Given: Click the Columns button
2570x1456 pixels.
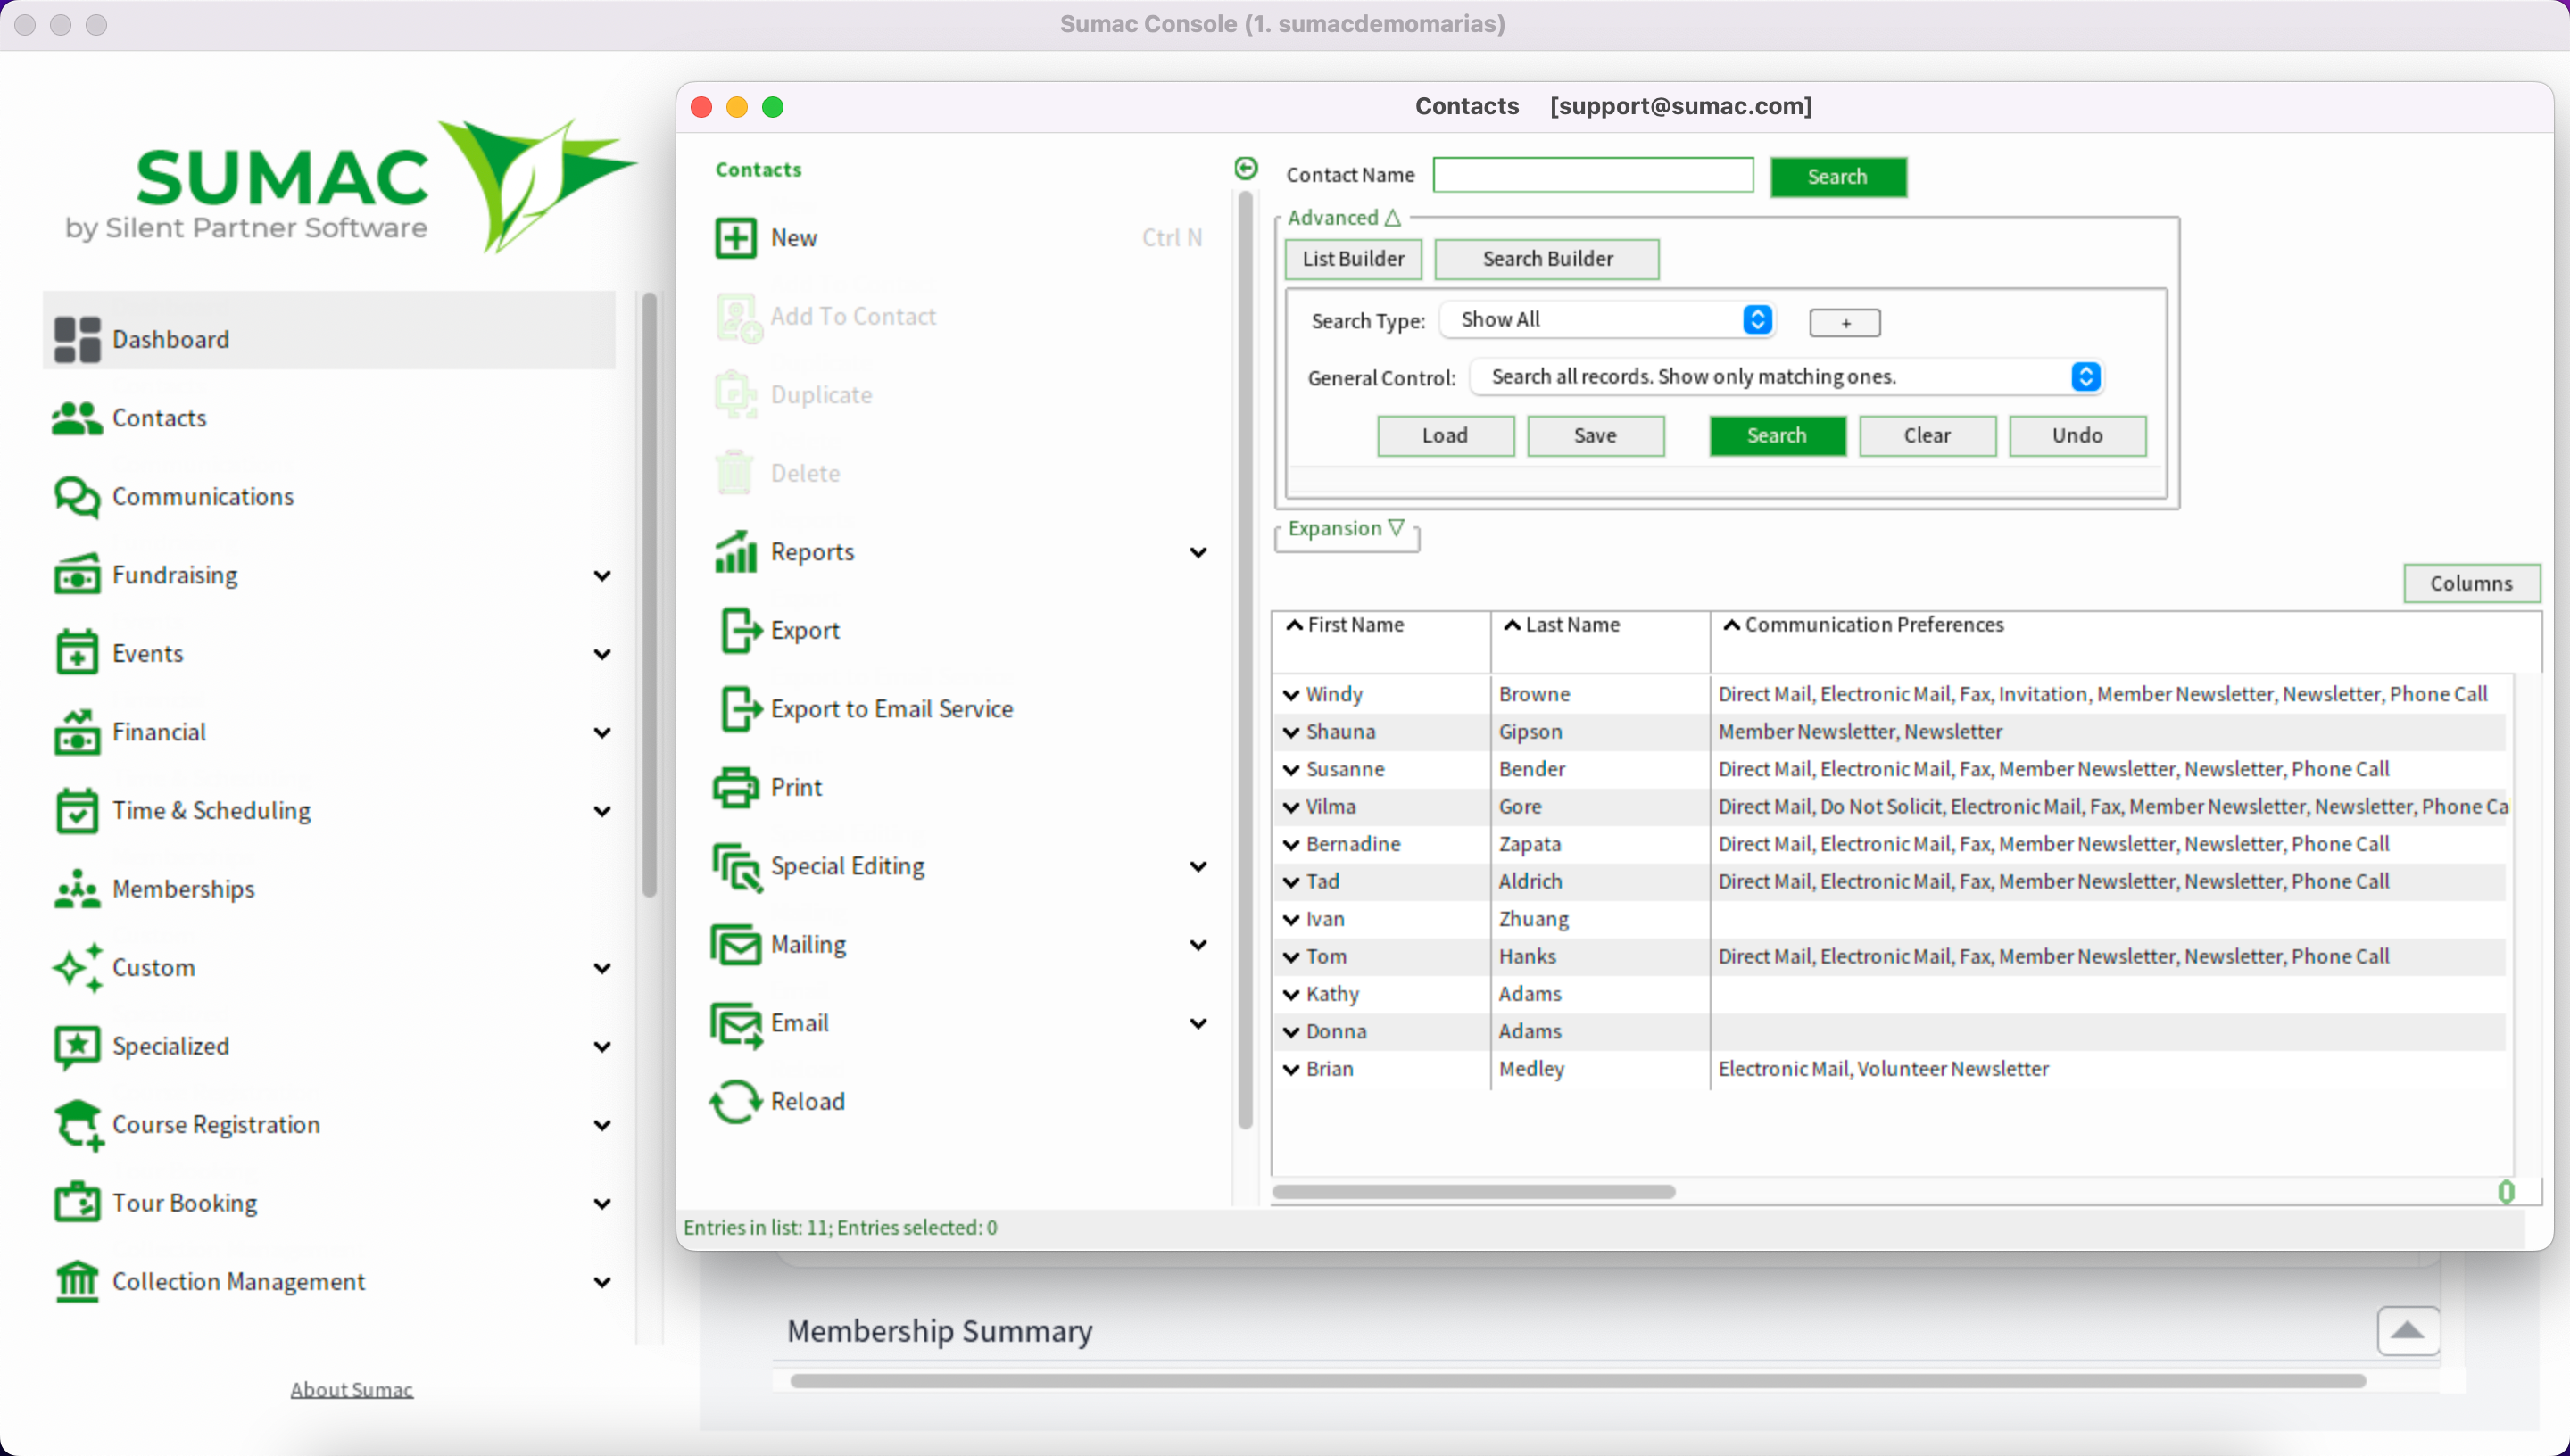Looking at the screenshot, I should pos(2471,584).
